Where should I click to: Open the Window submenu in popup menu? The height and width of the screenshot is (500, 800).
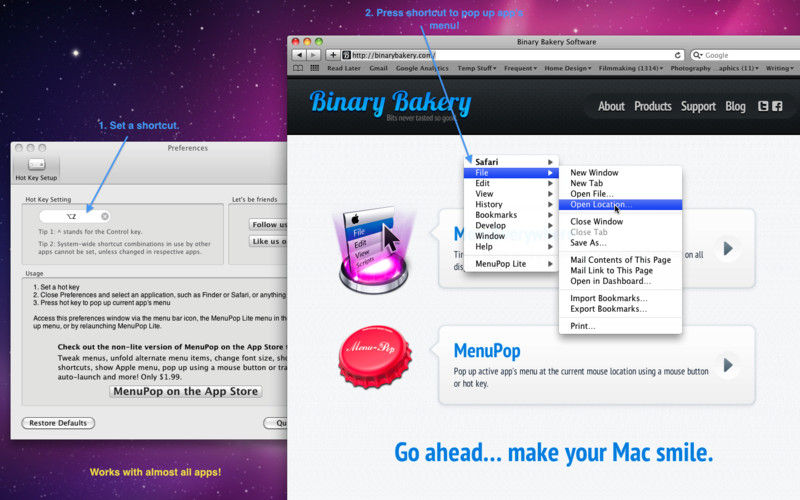[511, 236]
